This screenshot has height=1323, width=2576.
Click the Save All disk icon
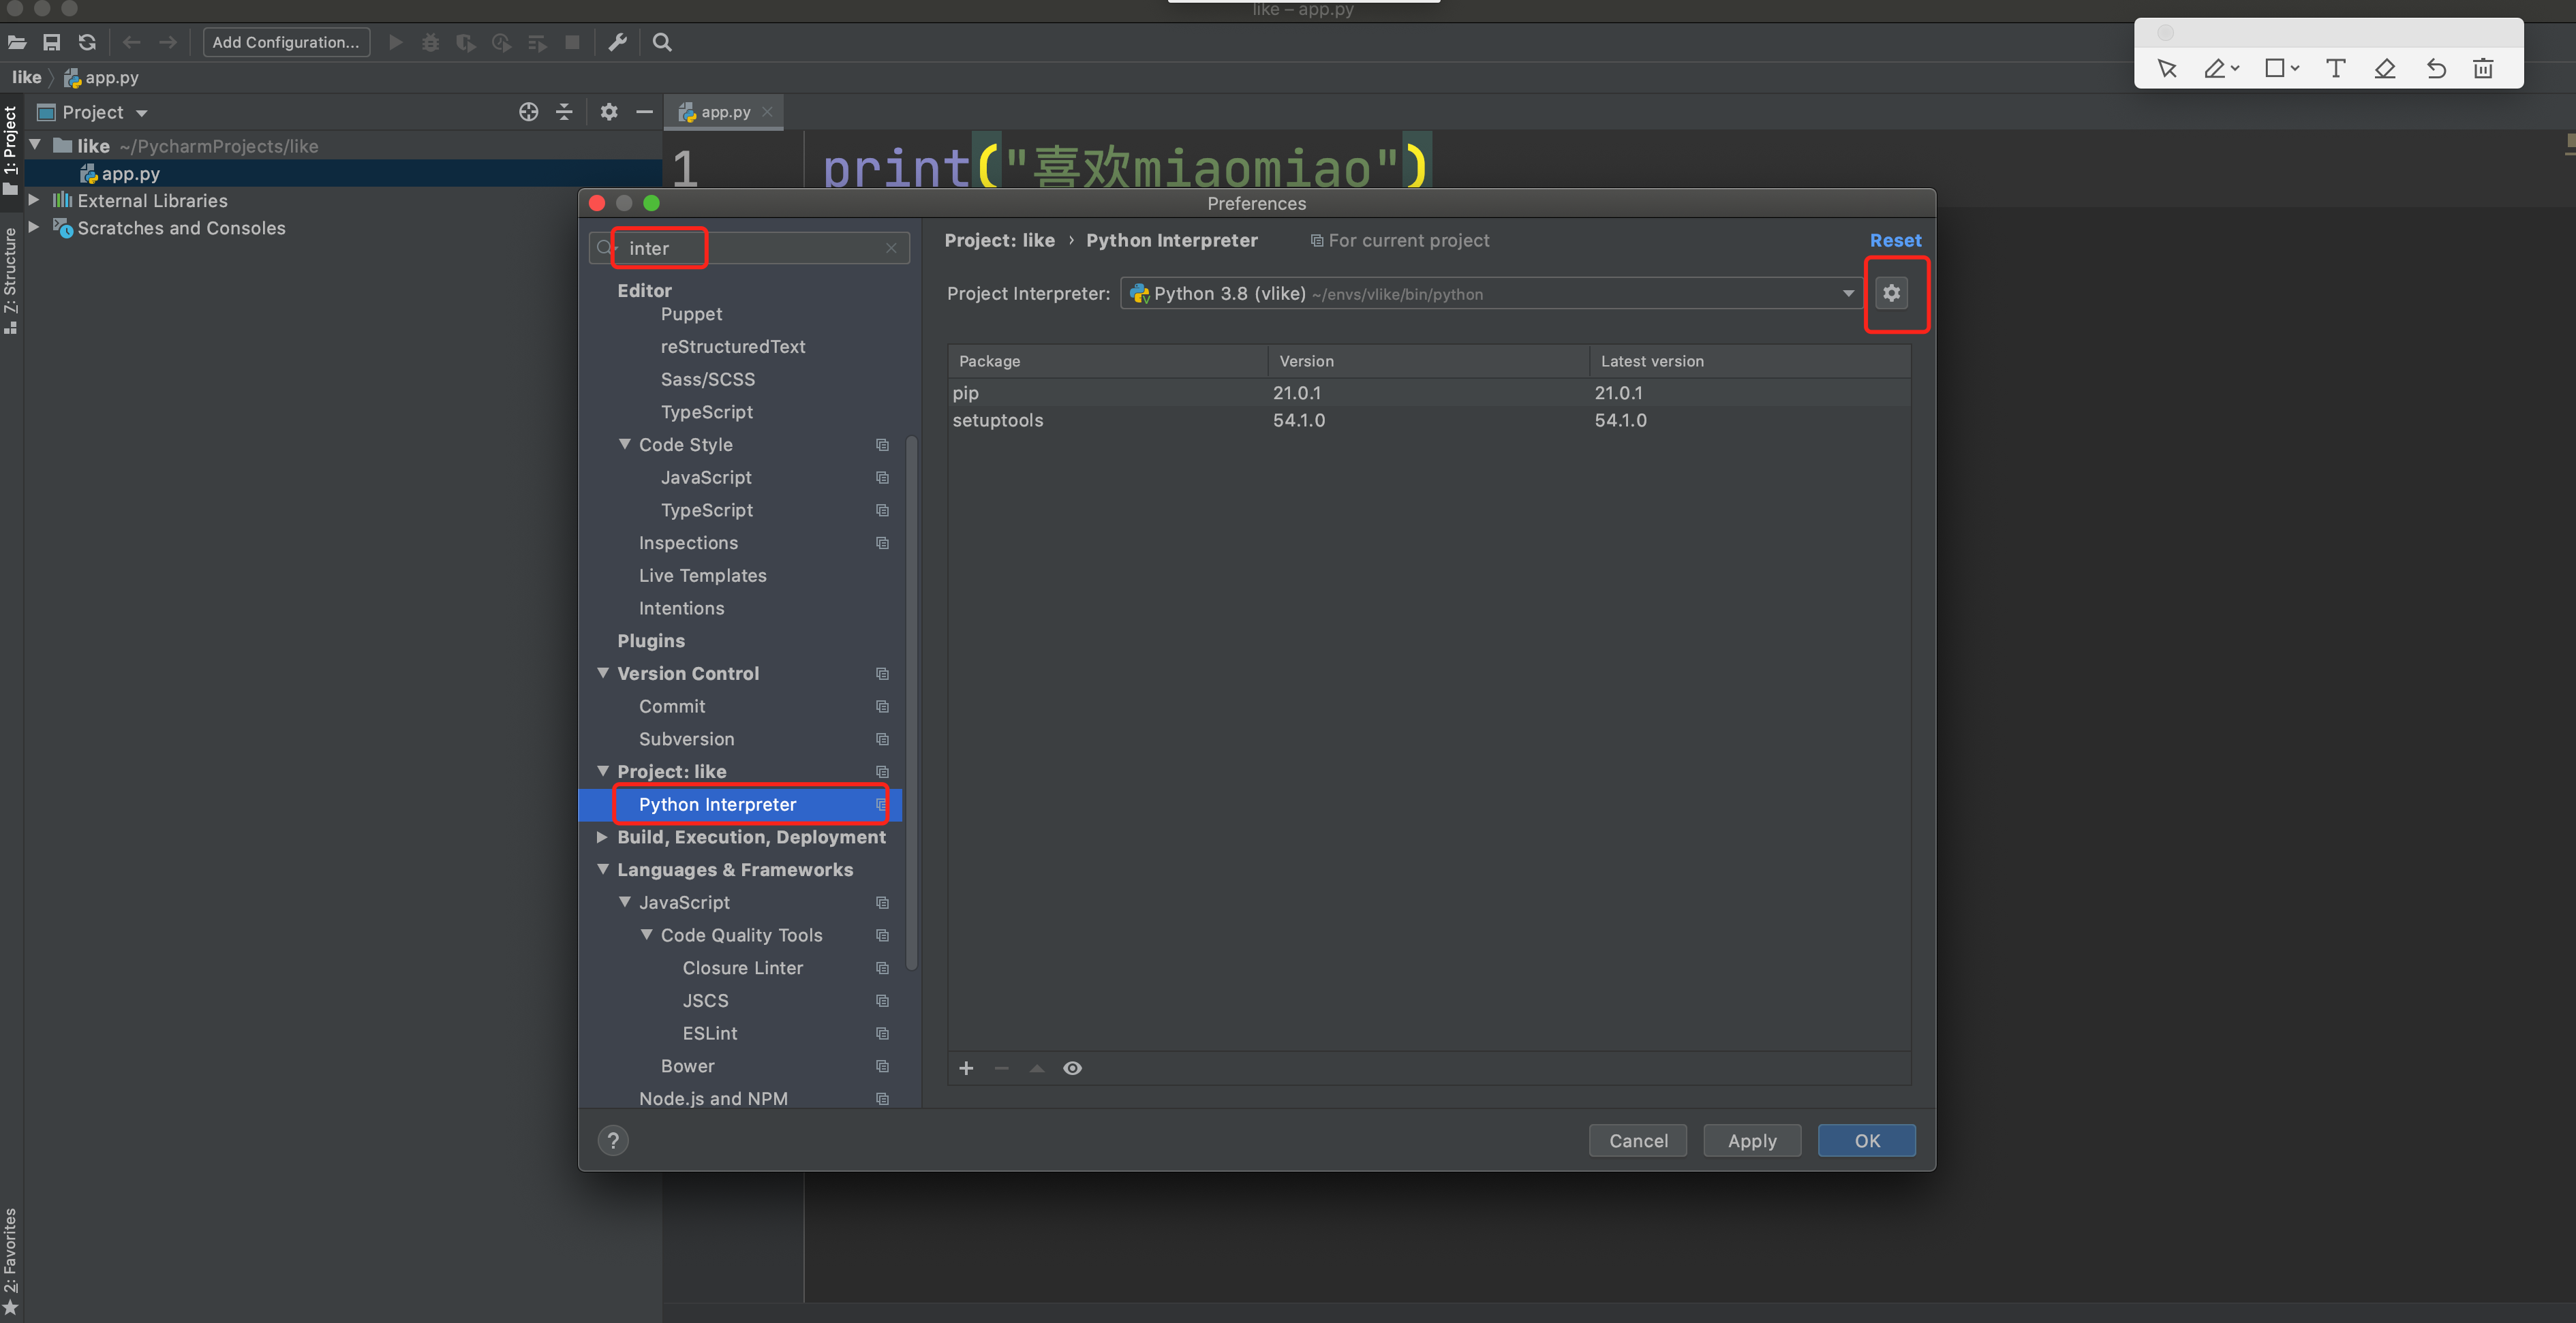[52, 42]
